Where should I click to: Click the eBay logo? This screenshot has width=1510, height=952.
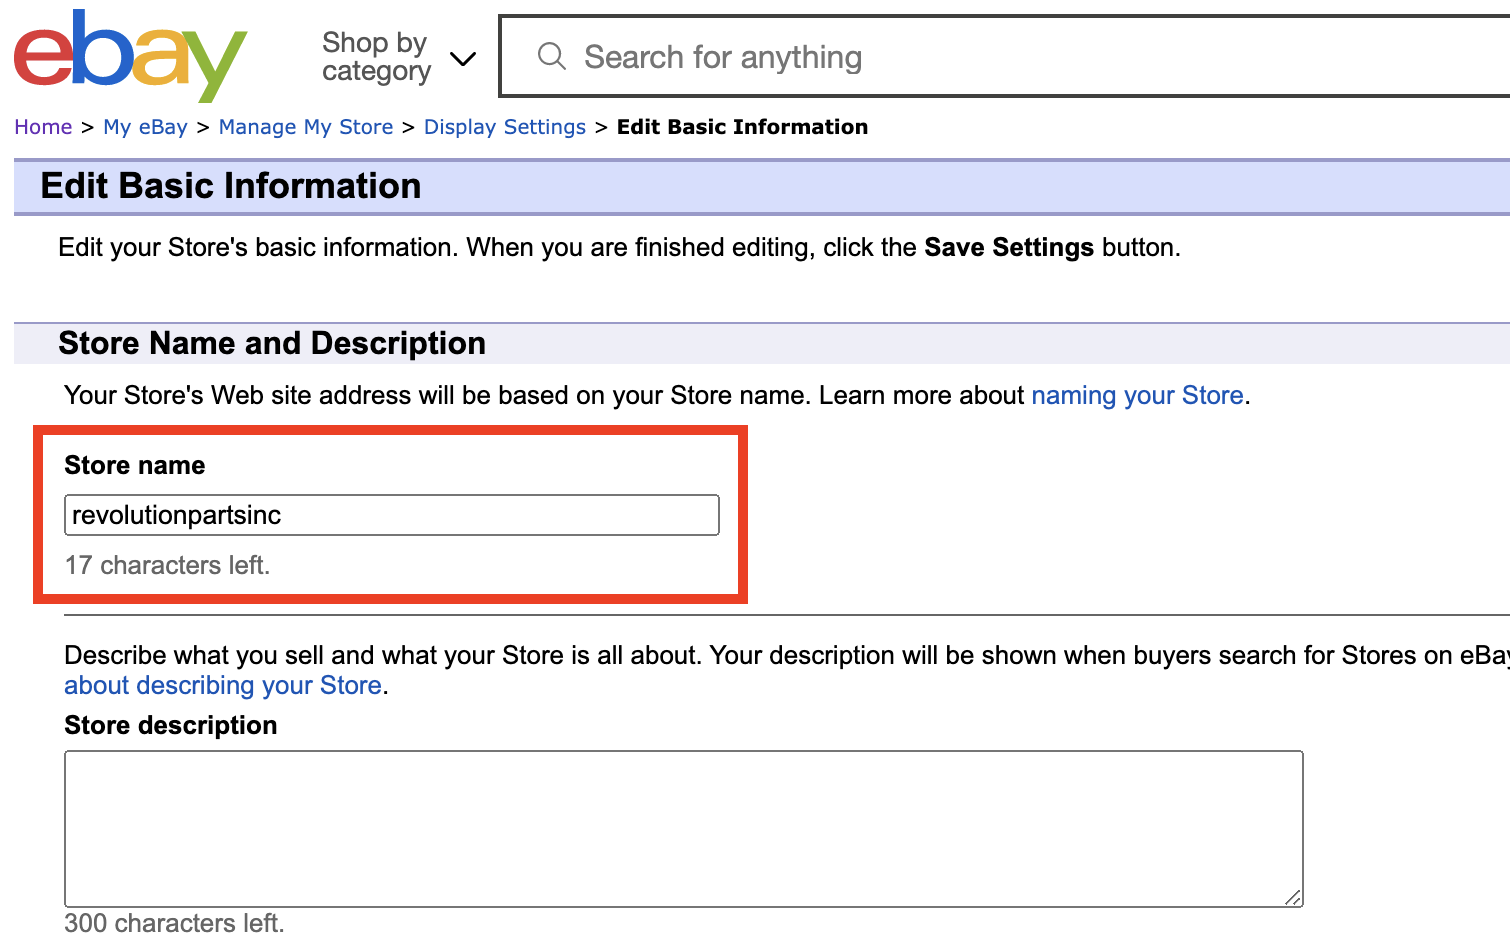pyautogui.click(x=130, y=56)
